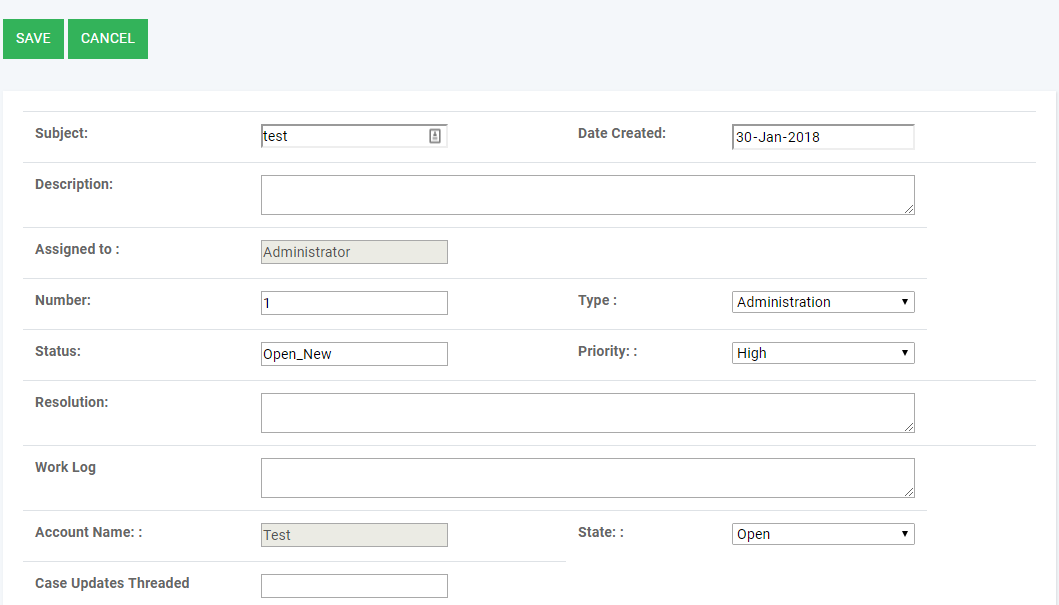Click the Case Updates Threaded label

tap(112, 583)
